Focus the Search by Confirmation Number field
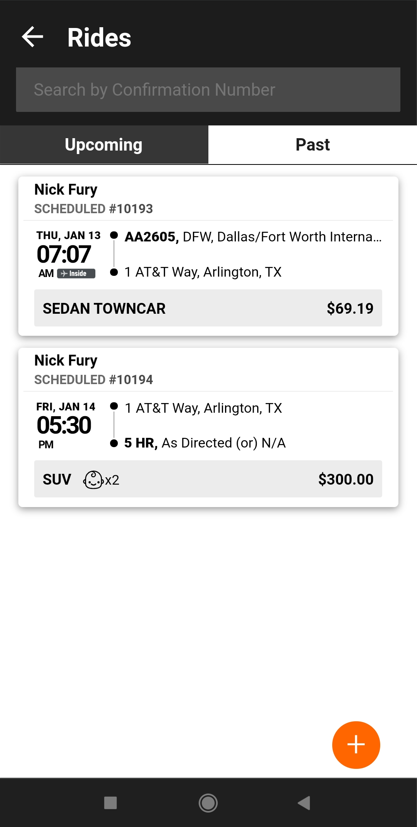Viewport: 417px width, 827px height. click(208, 90)
